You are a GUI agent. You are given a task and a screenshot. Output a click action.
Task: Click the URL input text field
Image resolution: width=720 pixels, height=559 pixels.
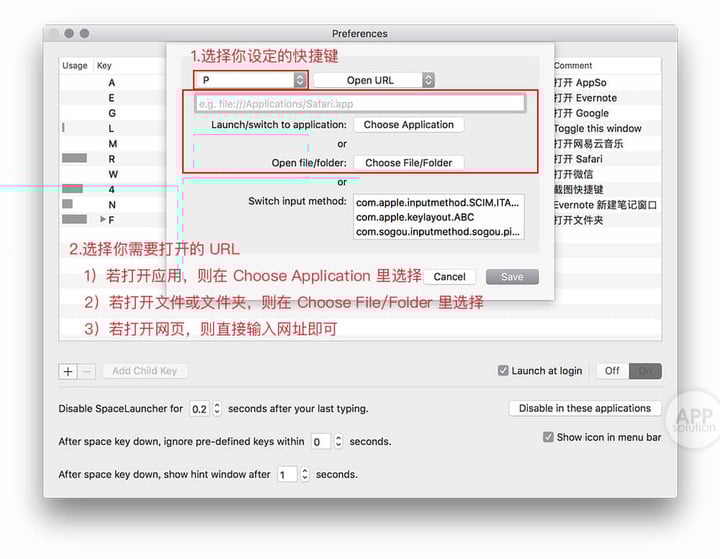tap(360, 103)
